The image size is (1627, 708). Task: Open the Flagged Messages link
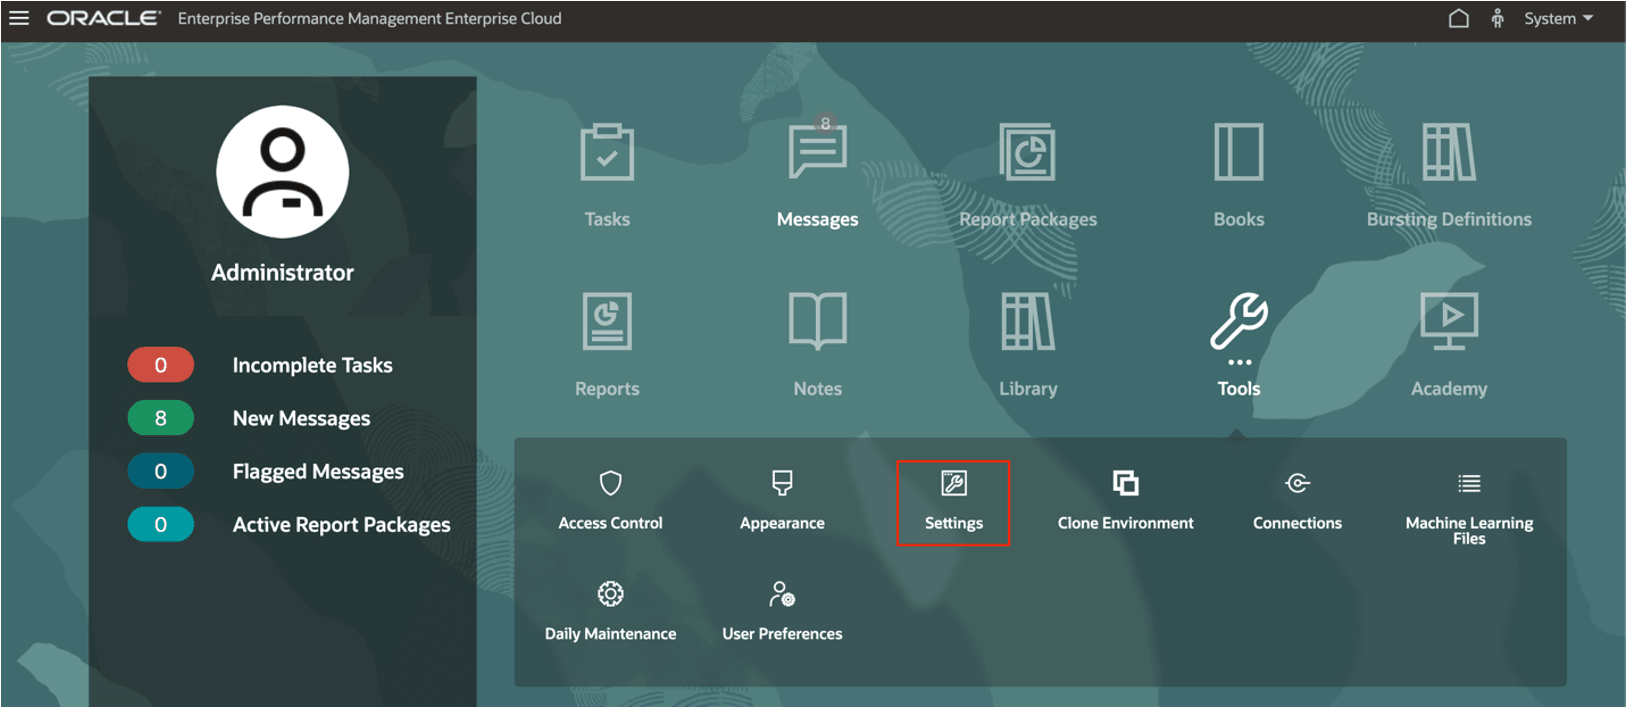[318, 471]
